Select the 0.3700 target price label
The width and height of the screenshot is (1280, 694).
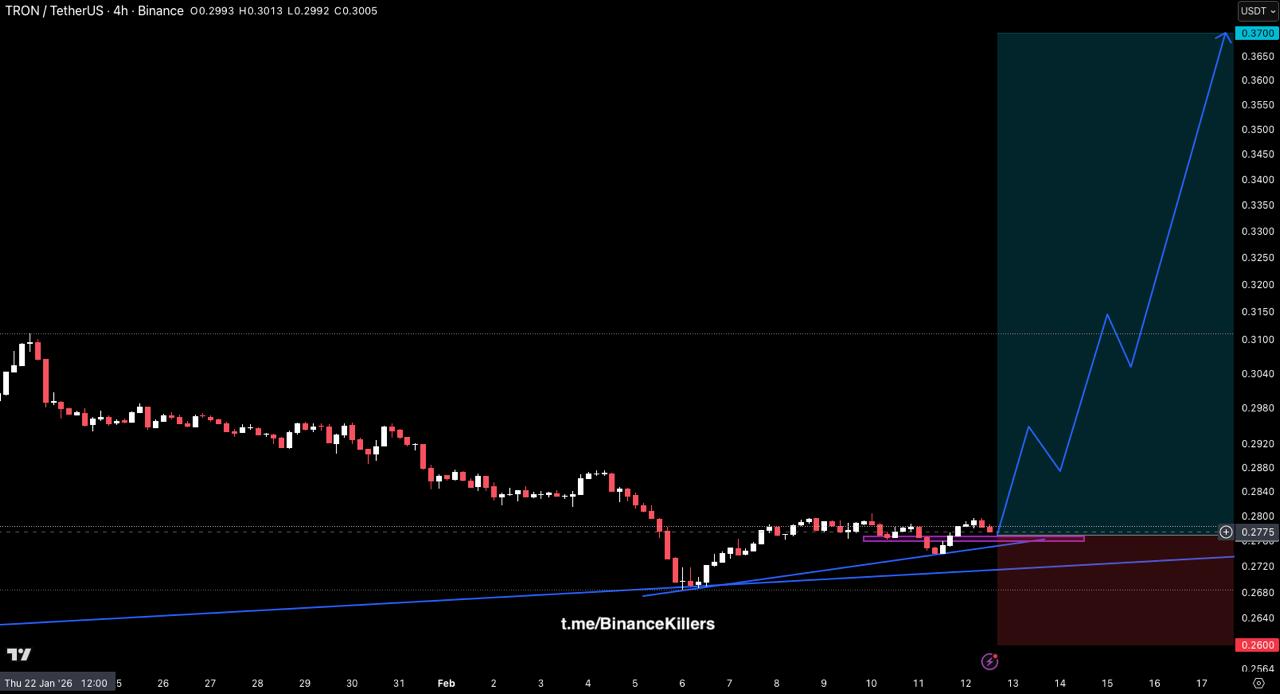coord(1257,33)
